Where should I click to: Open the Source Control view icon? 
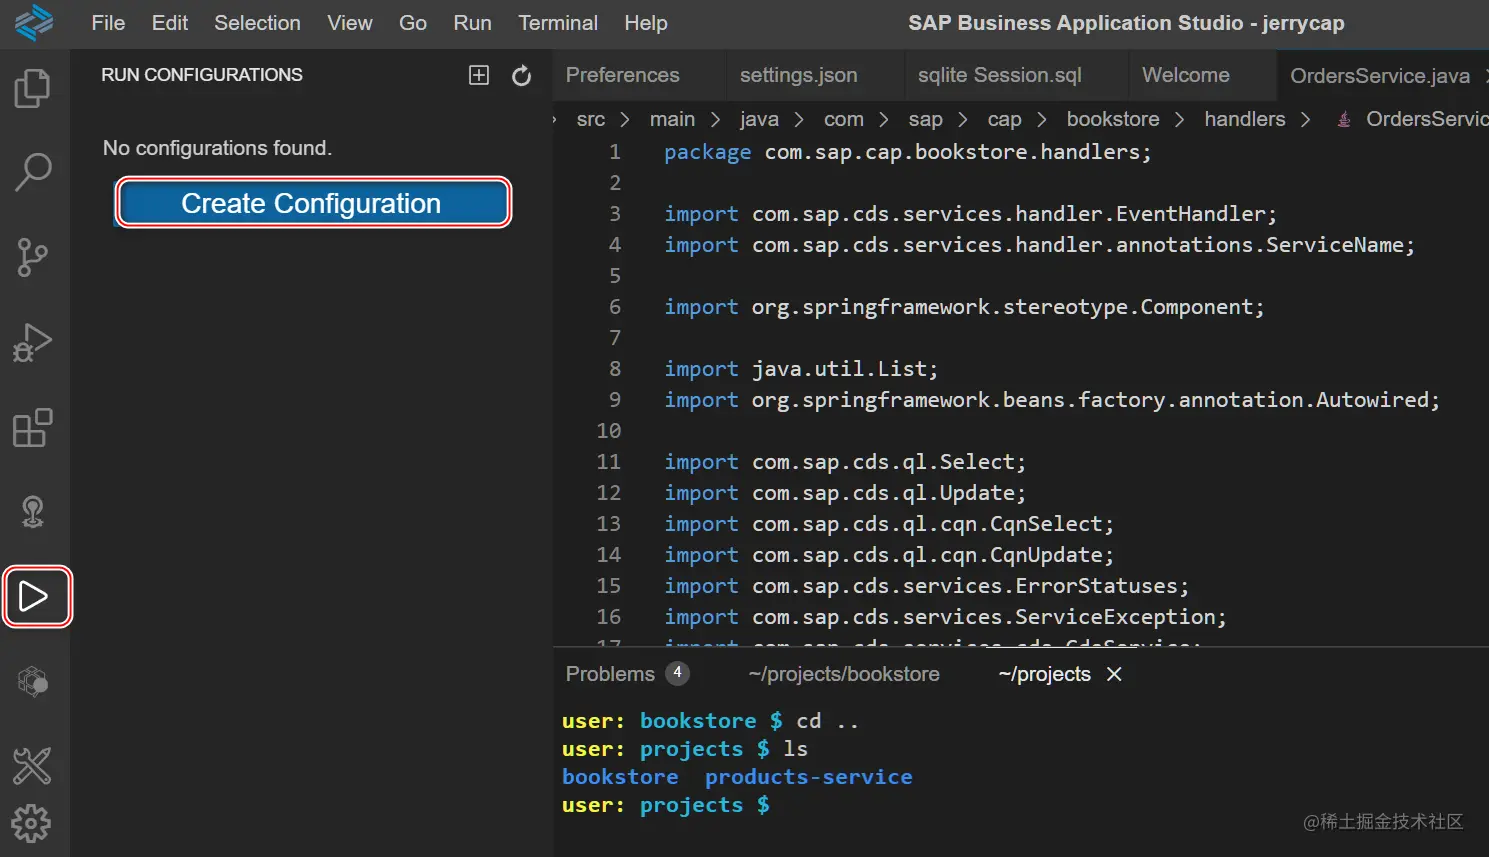(32, 257)
